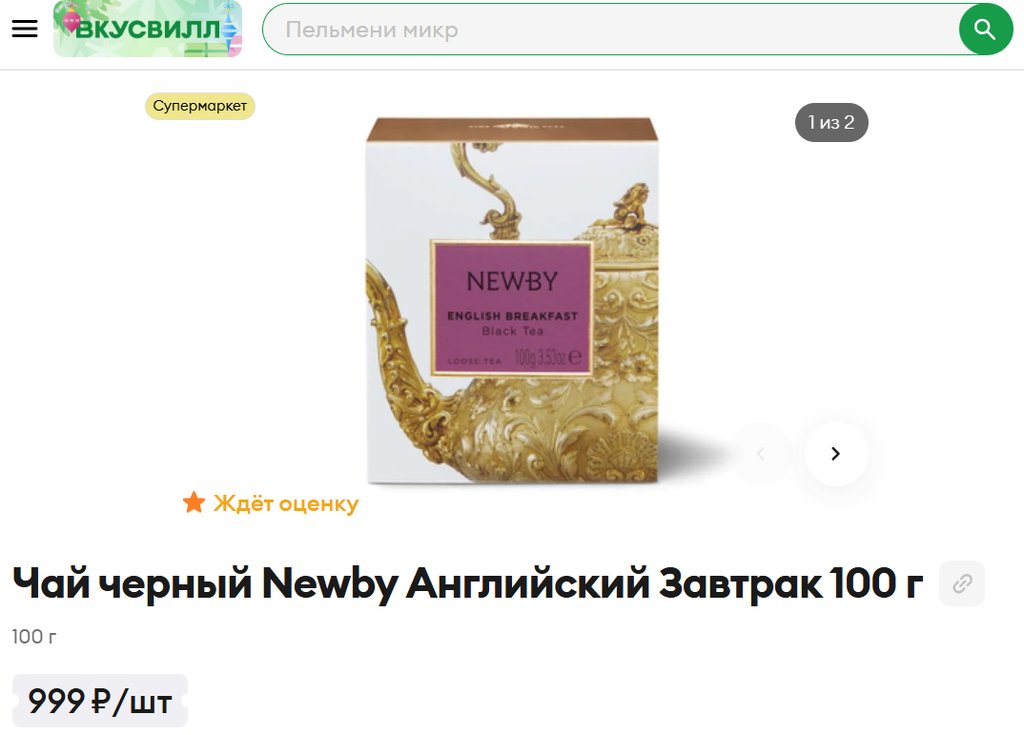Go to previous product photo with left chevron

(x=760, y=453)
